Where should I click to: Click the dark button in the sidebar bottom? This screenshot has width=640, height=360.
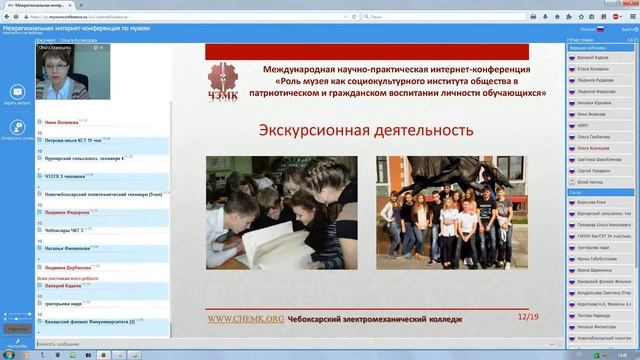click(x=18, y=329)
